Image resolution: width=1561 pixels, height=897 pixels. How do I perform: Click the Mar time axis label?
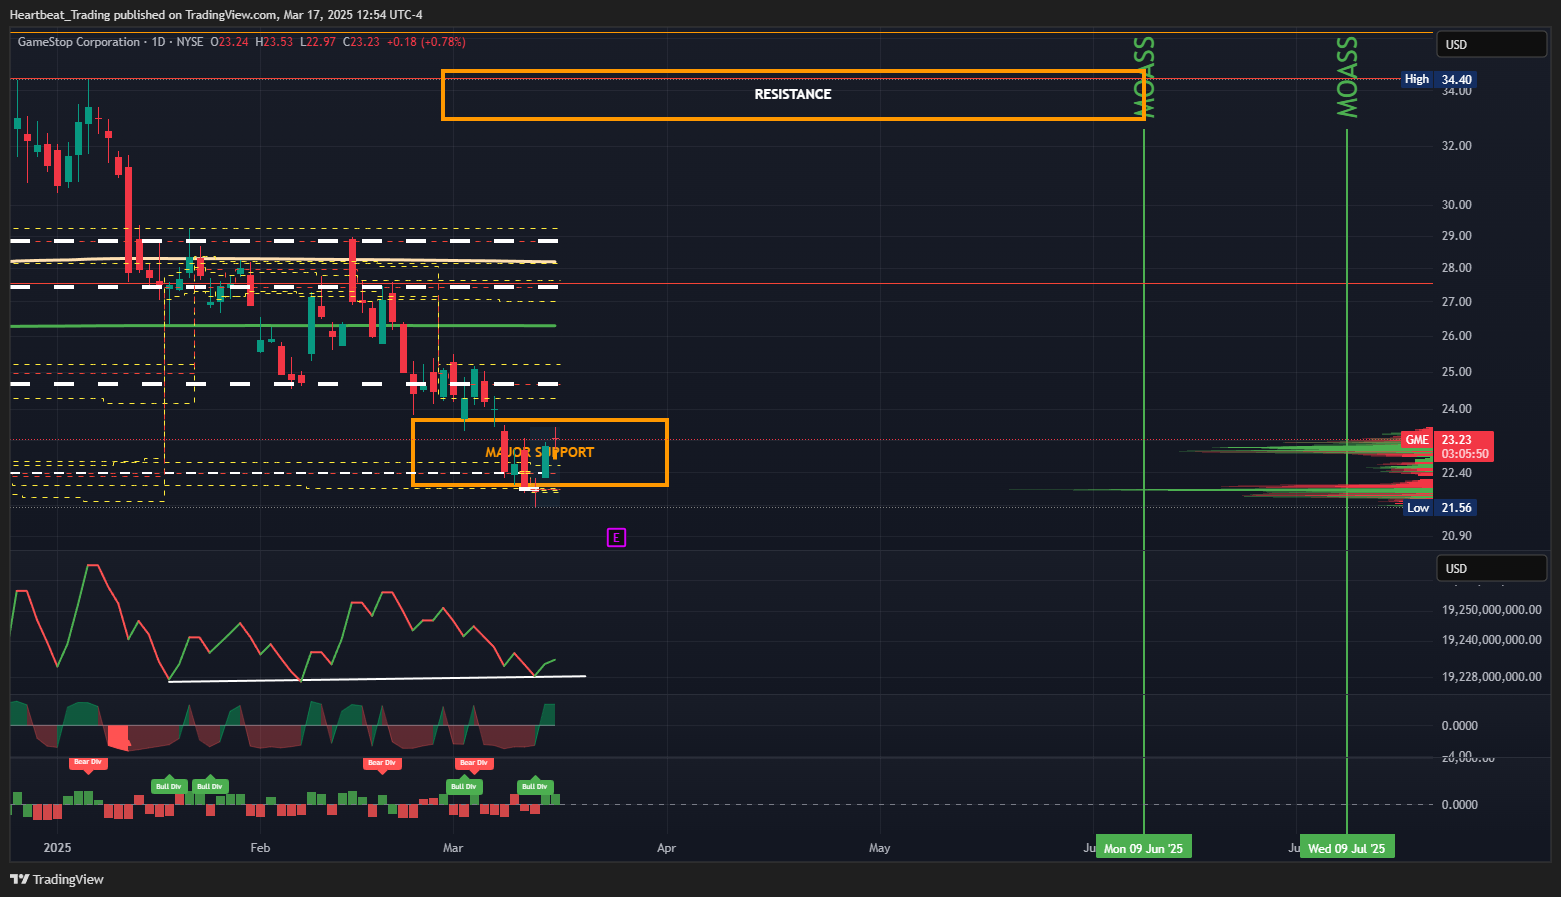point(453,848)
